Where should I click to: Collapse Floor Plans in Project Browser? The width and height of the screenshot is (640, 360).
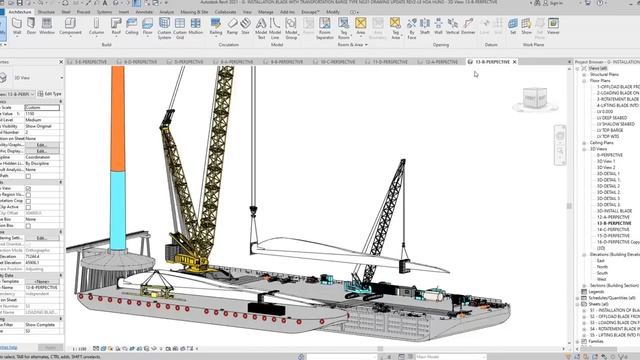click(x=584, y=81)
